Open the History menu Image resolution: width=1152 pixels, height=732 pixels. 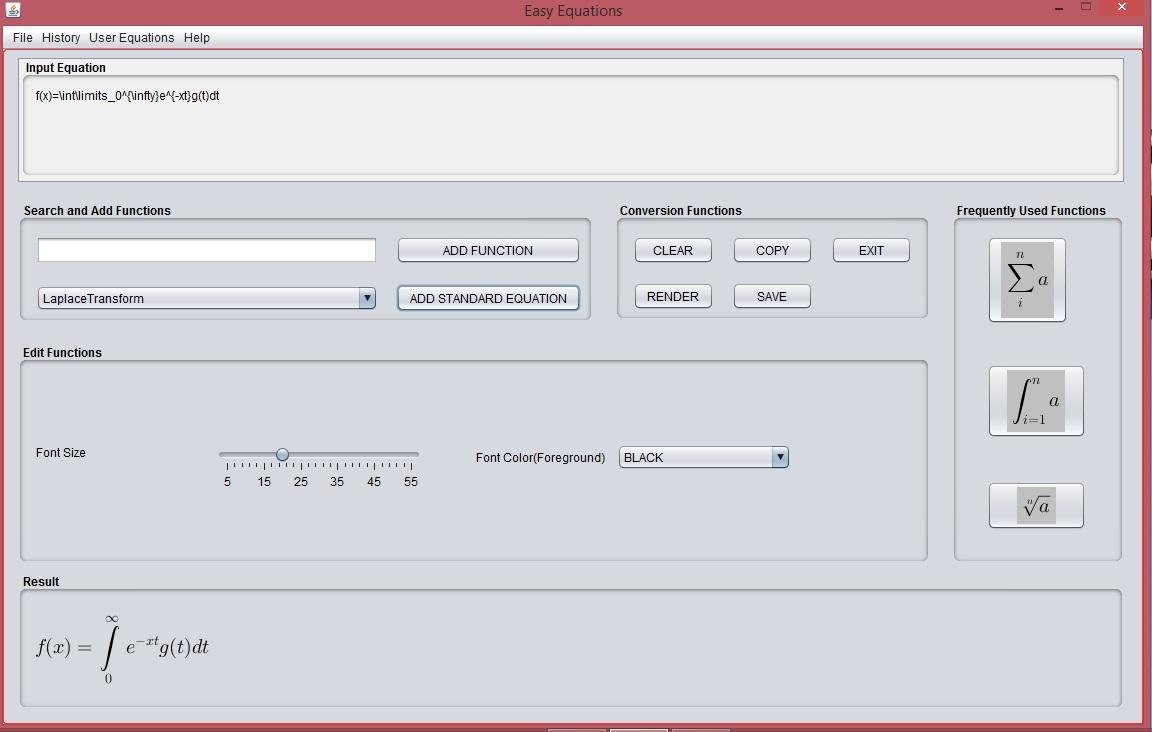click(60, 37)
